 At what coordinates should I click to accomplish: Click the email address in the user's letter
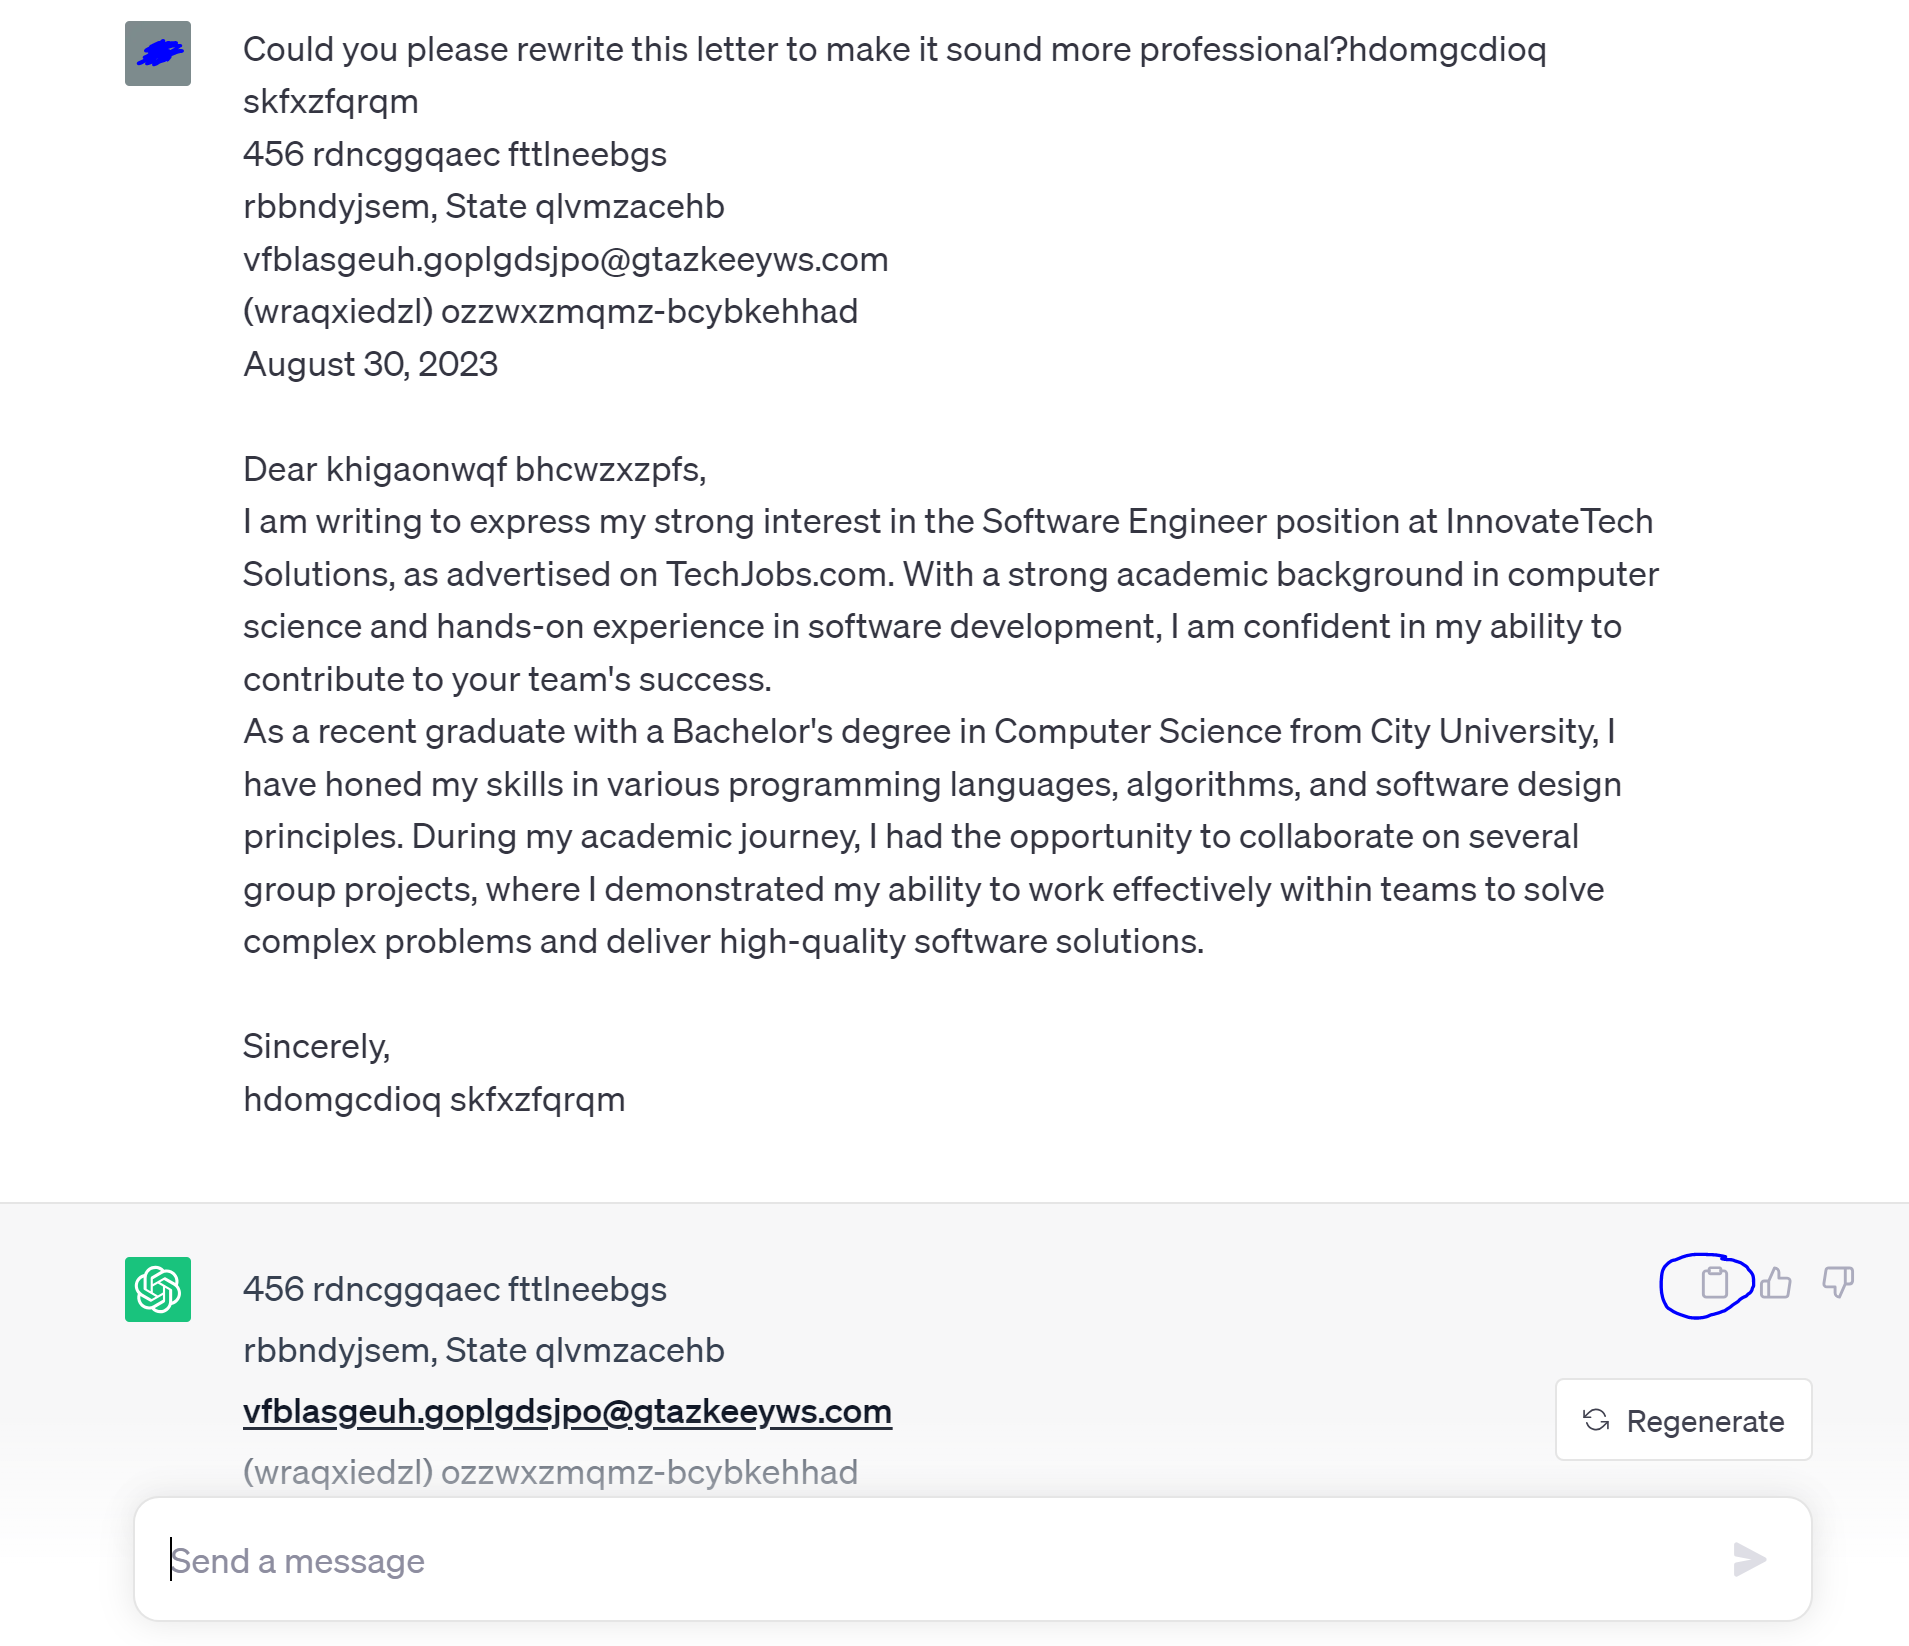click(x=565, y=259)
